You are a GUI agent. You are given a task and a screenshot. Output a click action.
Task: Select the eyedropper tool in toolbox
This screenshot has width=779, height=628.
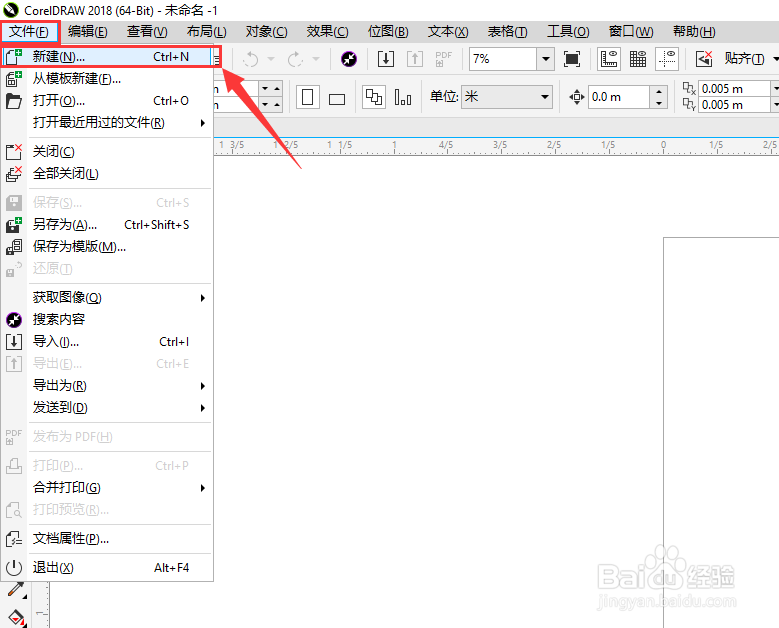(16, 590)
